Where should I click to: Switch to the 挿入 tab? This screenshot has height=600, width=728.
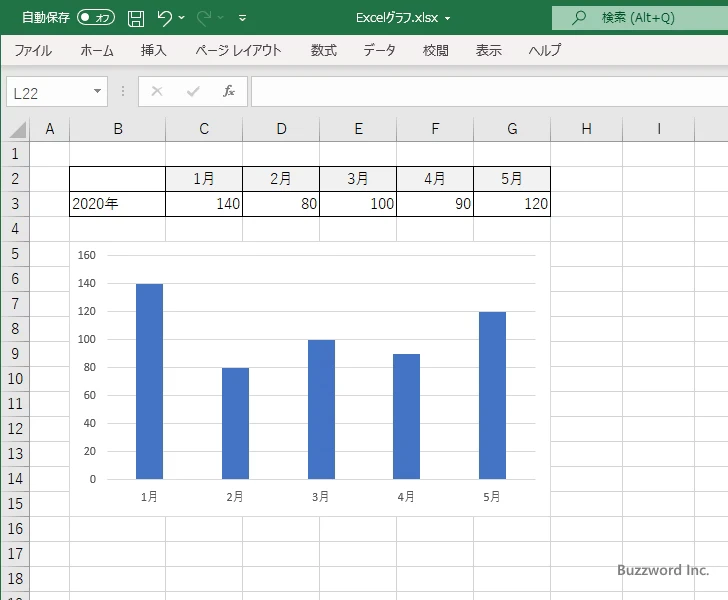coord(154,50)
